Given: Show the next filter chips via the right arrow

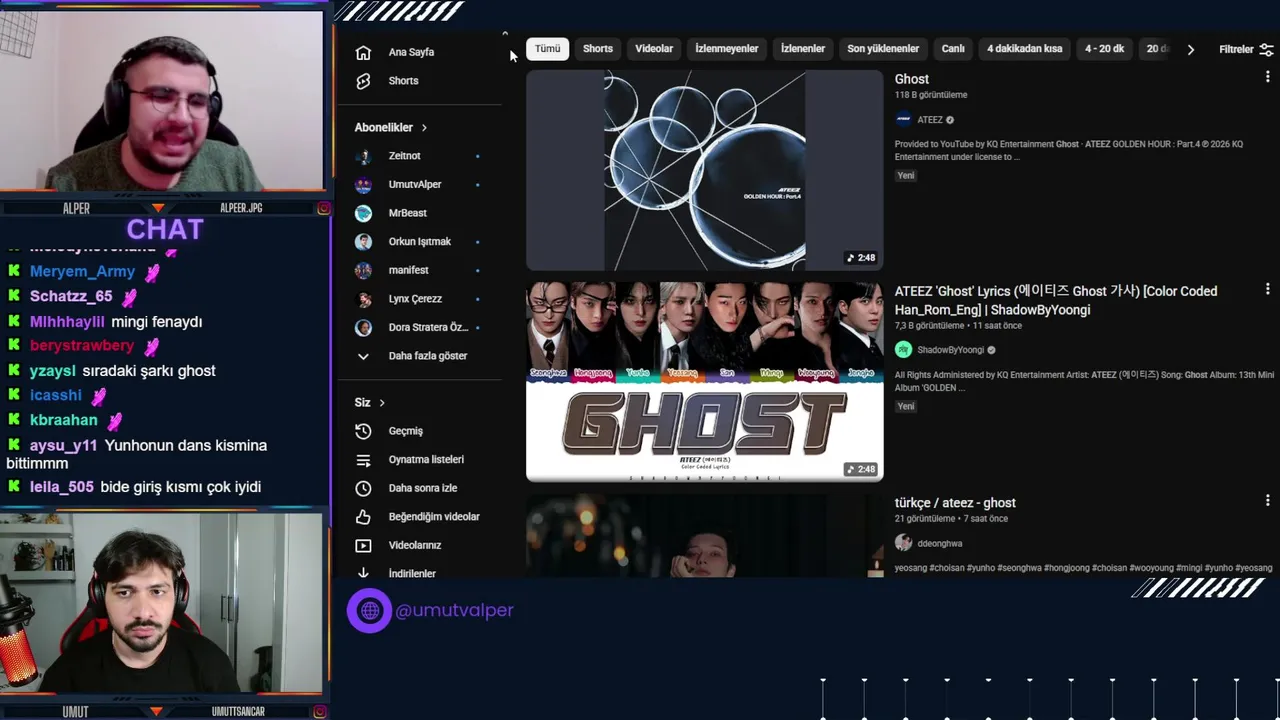Looking at the screenshot, I should point(1190,49).
